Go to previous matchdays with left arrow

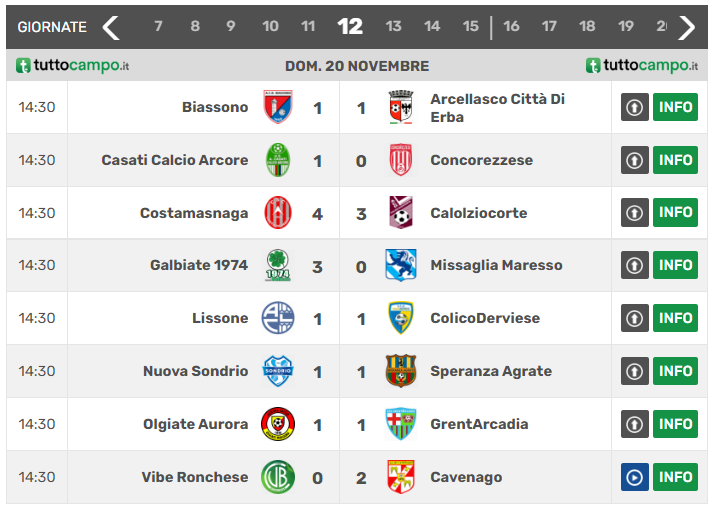pyautogui.click(x=111, y=27)
